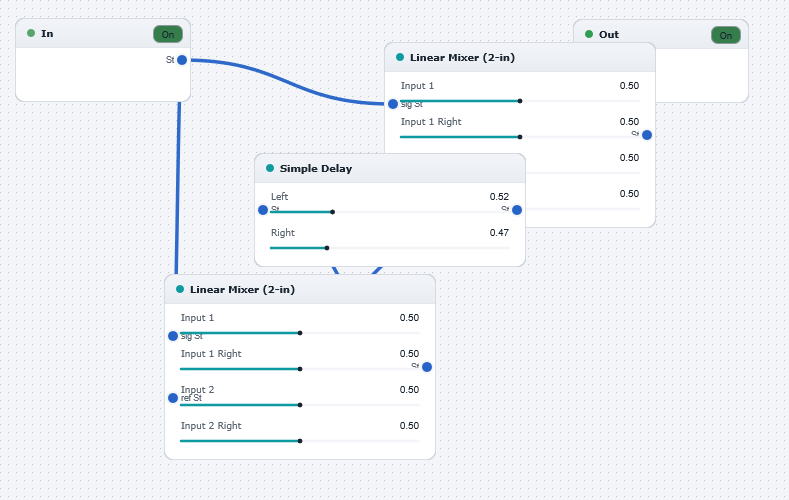Click the St output port on In node
This screenshot has width=789, height=500.
pos(182,60)
